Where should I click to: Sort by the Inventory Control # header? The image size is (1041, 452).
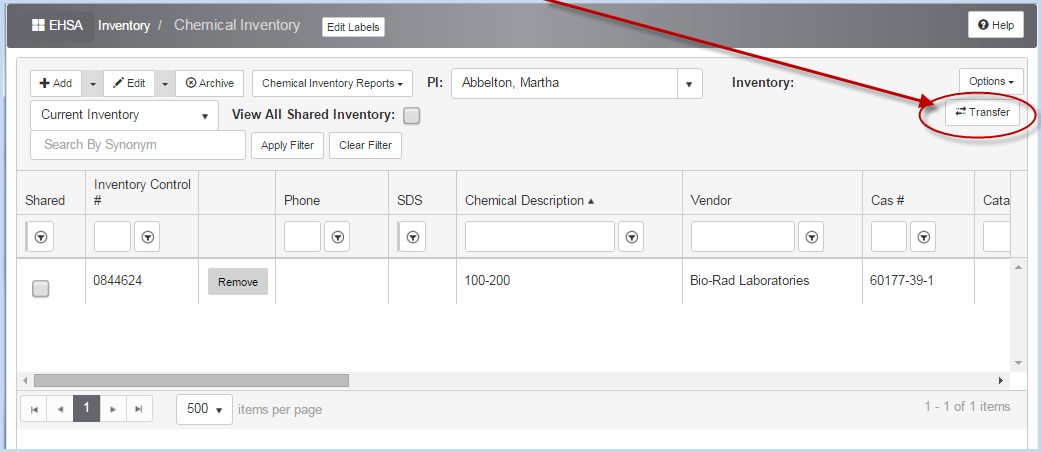tap(142, 192)
